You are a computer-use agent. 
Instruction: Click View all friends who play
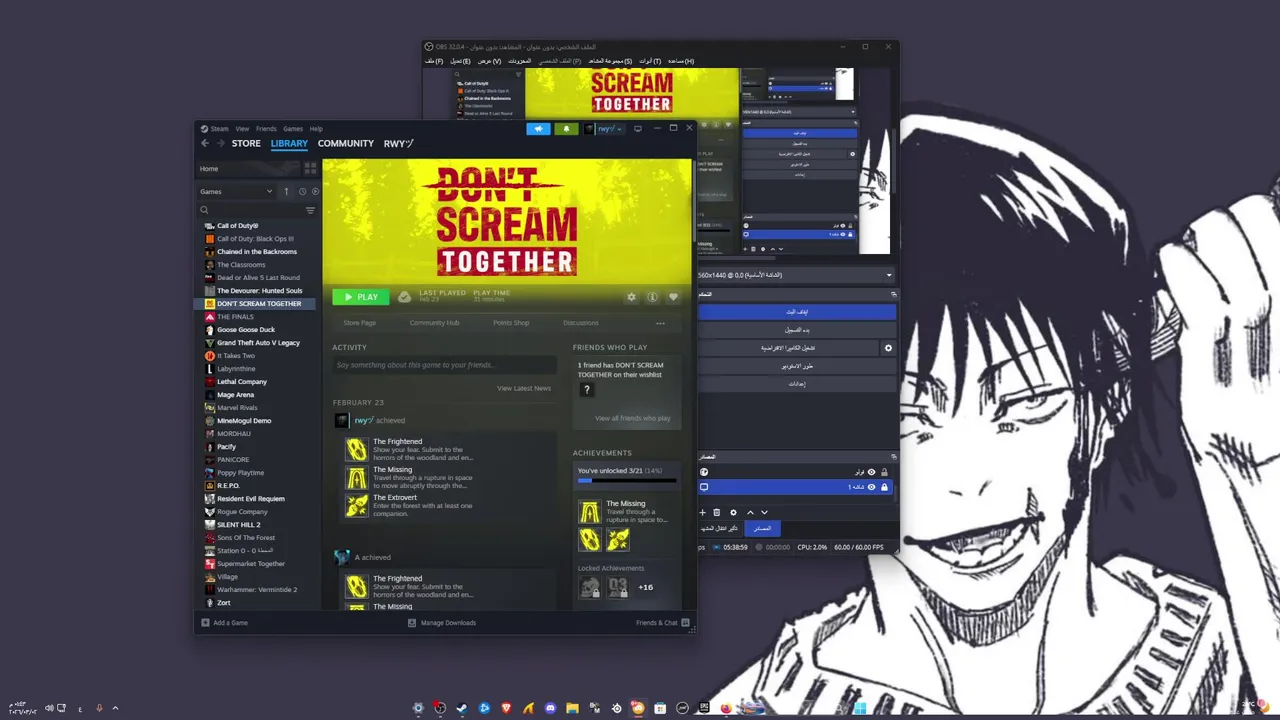click(x=633, y=418)
